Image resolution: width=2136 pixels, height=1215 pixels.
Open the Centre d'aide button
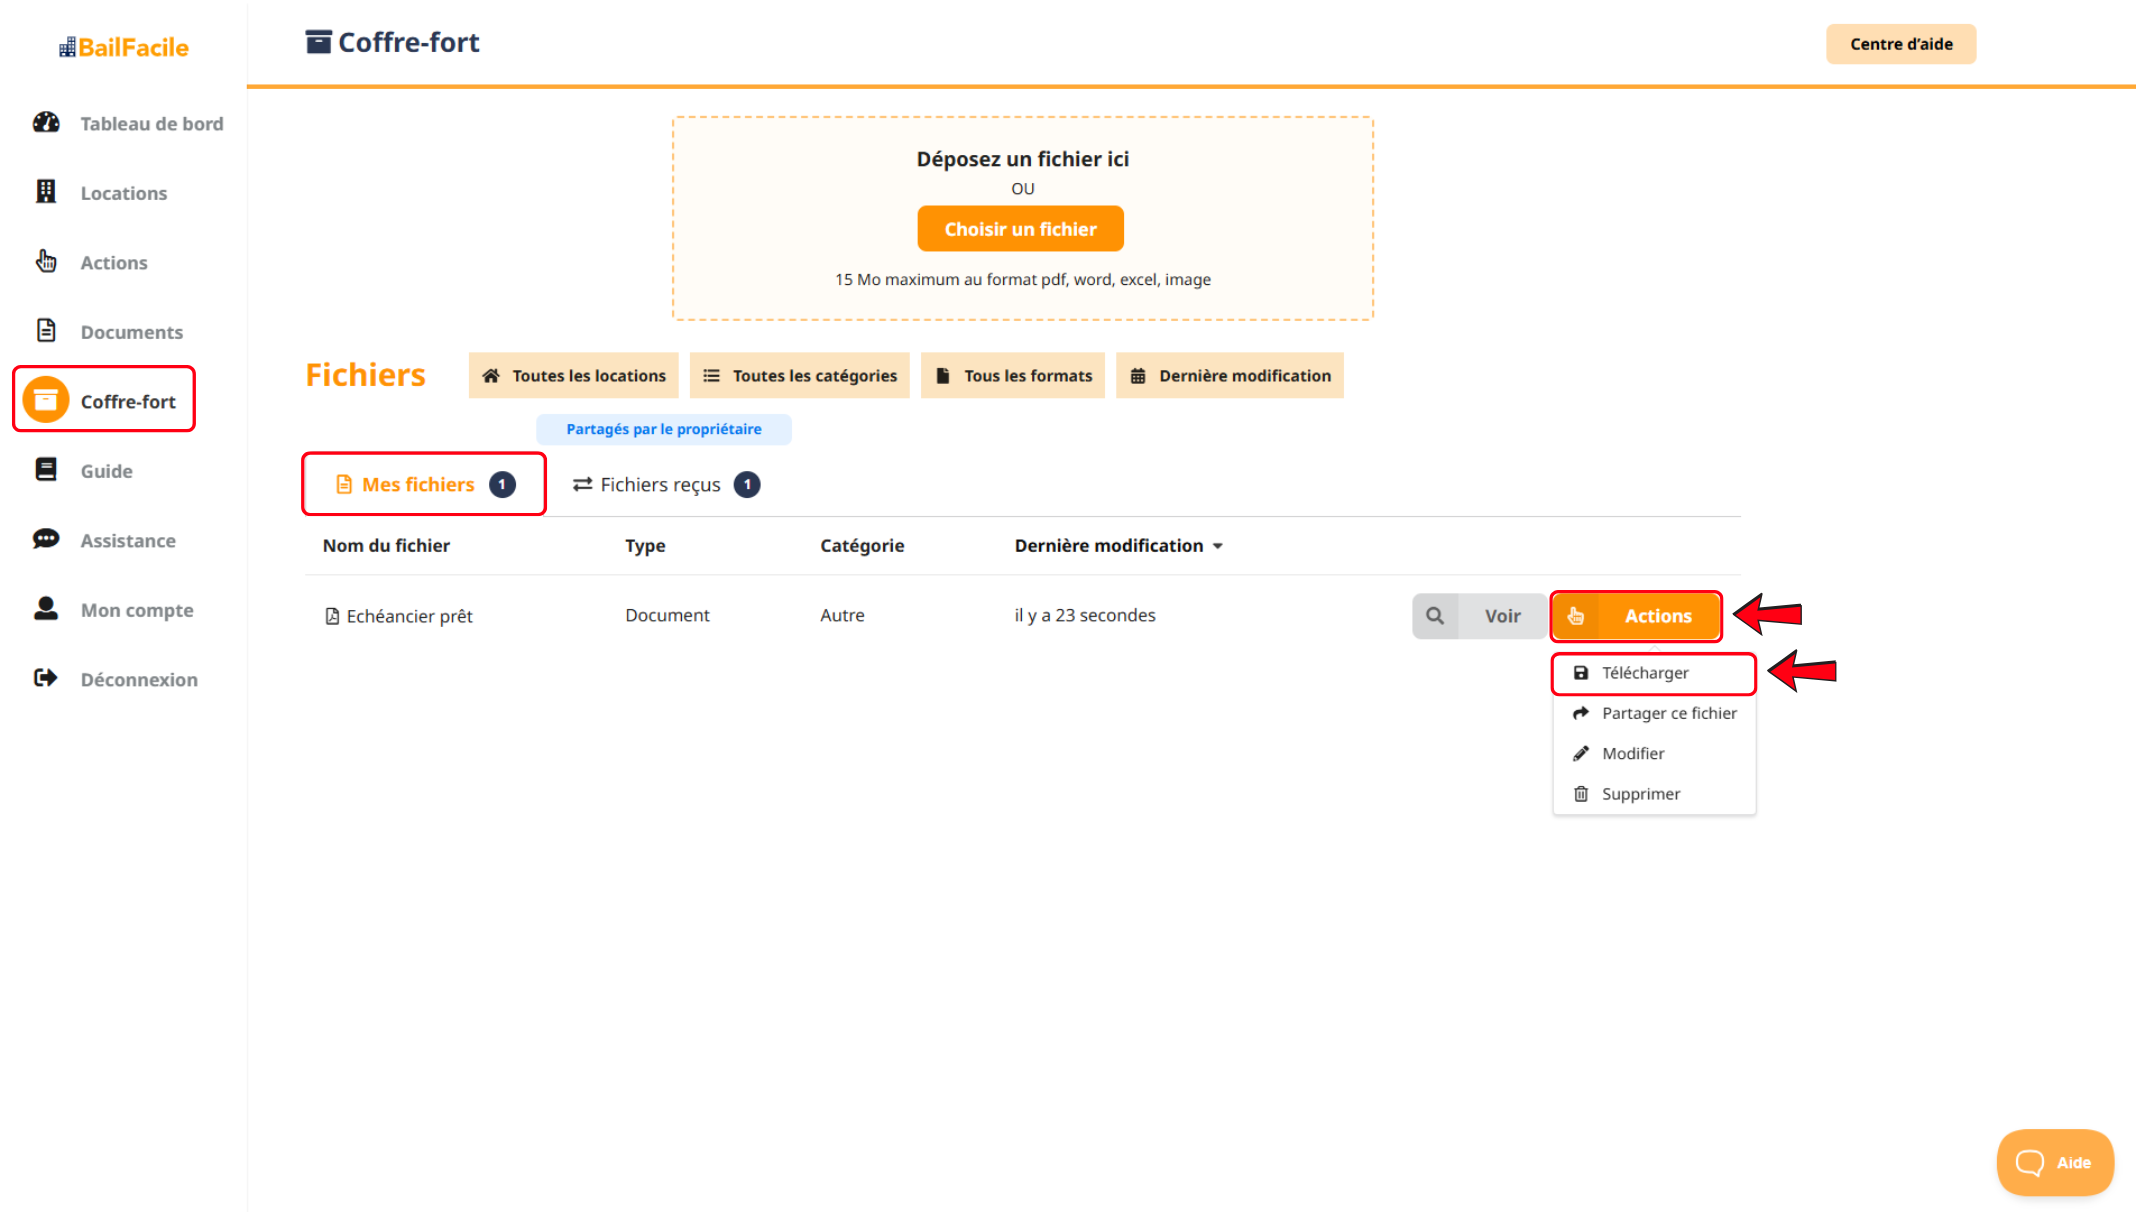point(1900,44)
